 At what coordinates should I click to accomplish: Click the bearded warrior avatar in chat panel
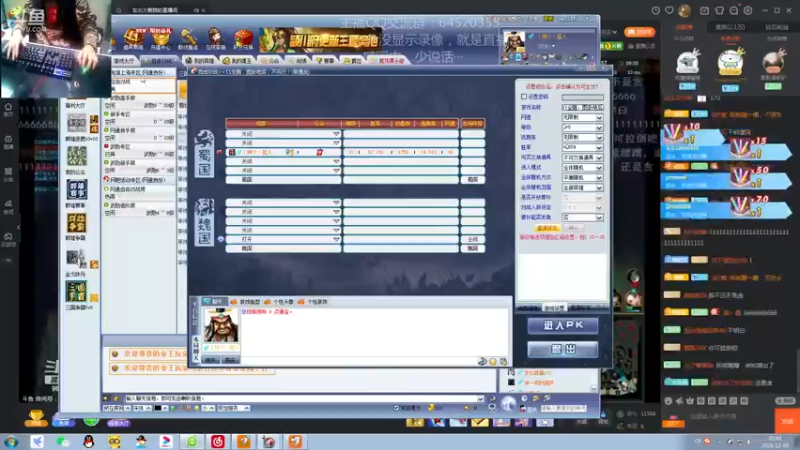click(x=221, y=325)
